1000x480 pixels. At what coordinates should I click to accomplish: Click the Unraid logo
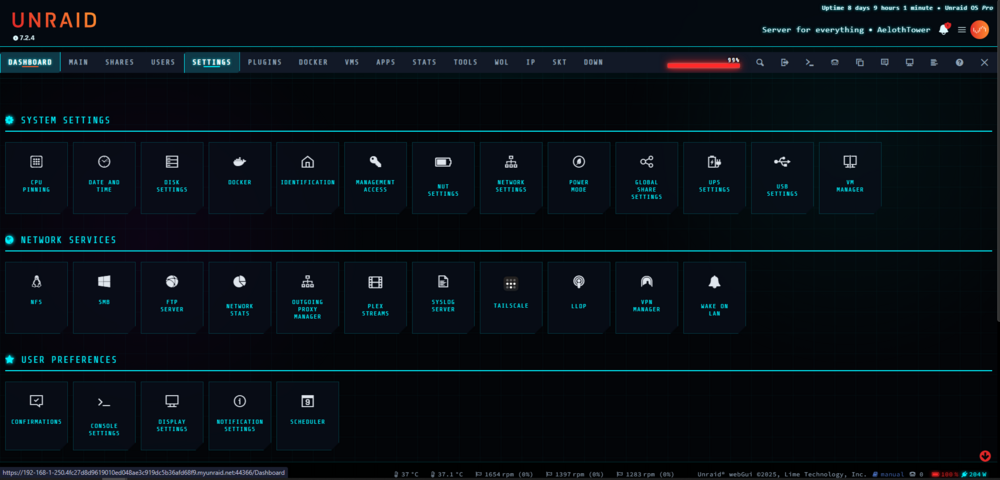coord(54,20)
